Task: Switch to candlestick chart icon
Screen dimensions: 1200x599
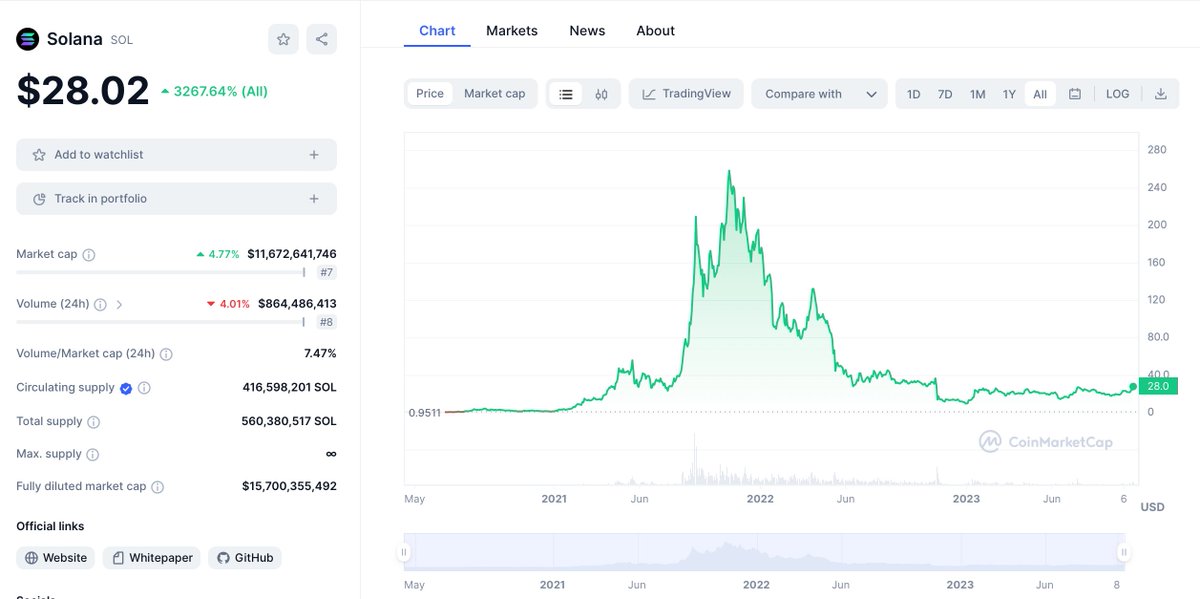Action: [601, 94]
